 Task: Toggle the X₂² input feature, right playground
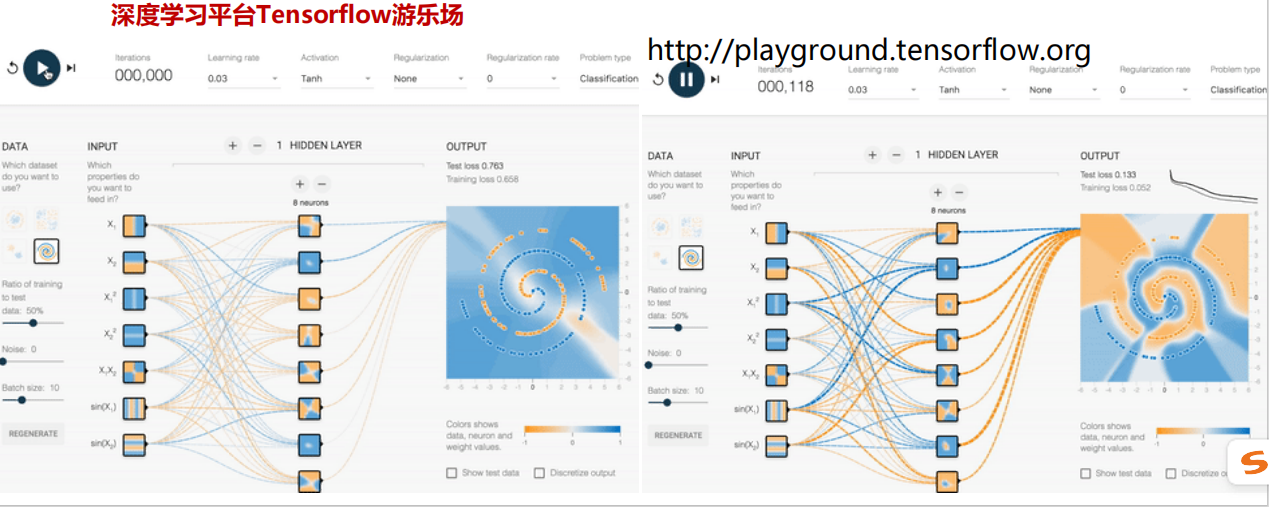pos(776,338)
